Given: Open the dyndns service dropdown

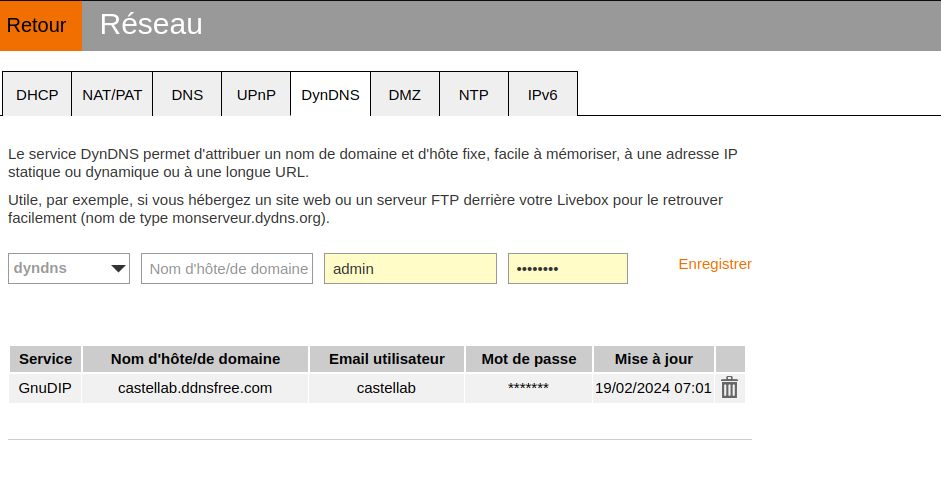Looking at the screenshot, I should coord(69,268).
